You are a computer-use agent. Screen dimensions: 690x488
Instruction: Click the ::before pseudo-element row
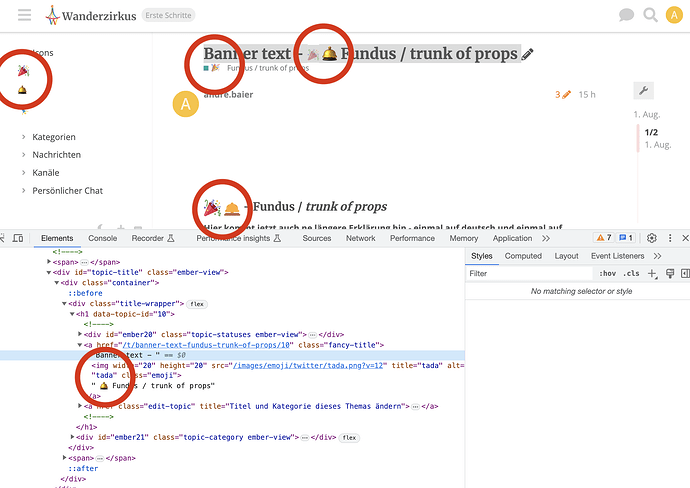(x=85, y=293)
